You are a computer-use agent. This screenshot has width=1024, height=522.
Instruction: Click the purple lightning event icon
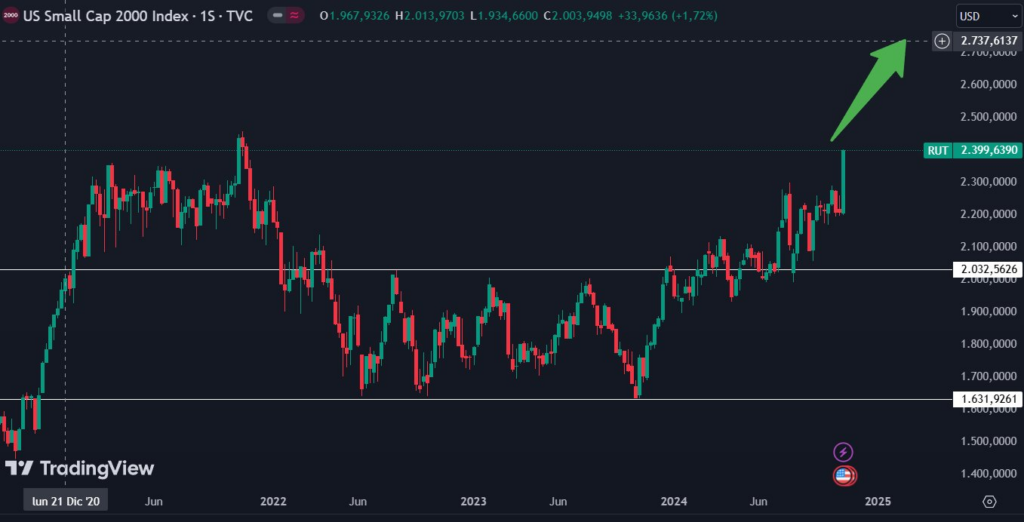[x=844, y=451]
